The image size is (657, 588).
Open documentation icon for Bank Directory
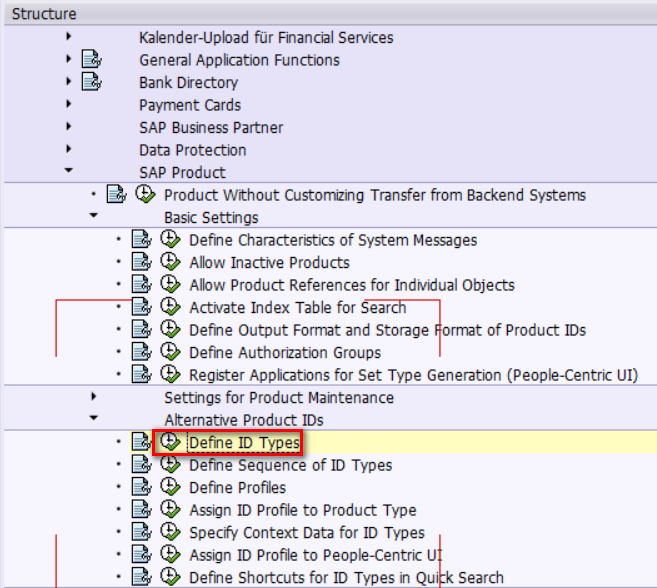[91, 82]
